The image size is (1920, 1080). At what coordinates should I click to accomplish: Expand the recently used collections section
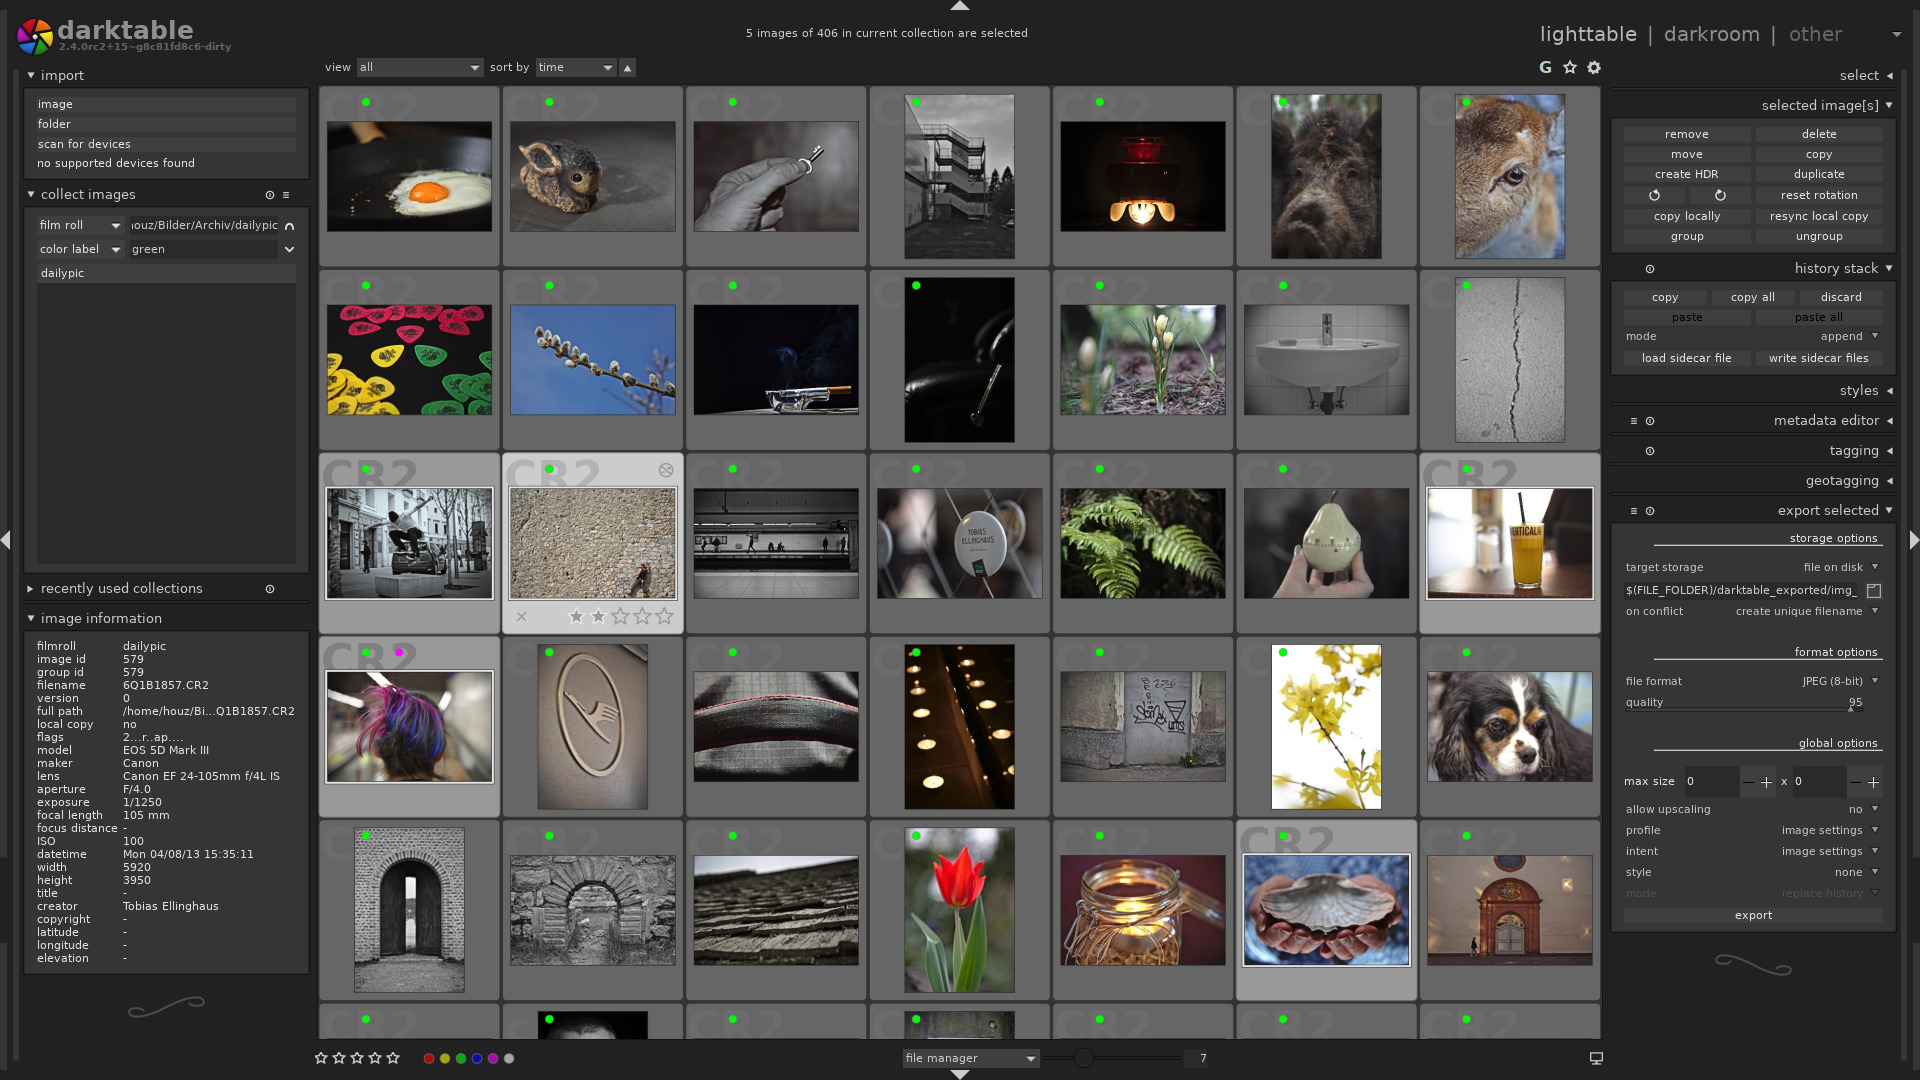click(30, 588)
